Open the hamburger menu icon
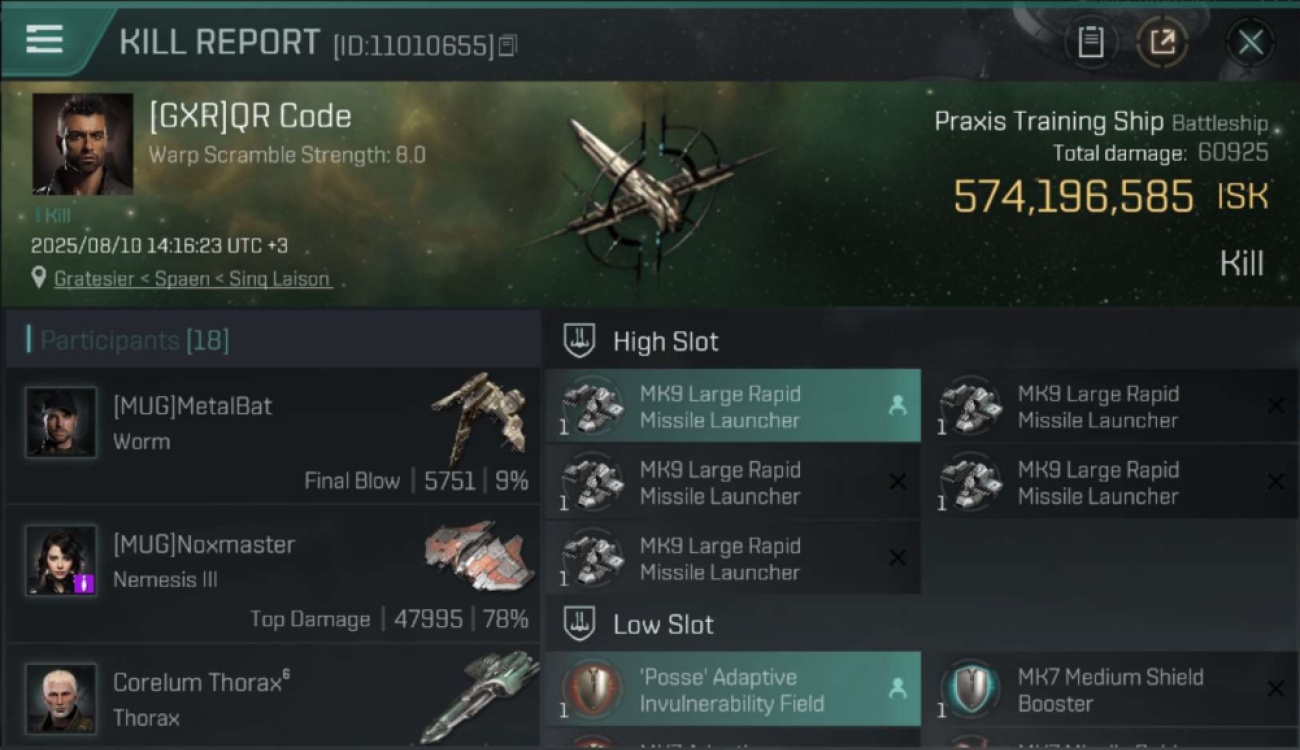The height and width of the screenshot is (750, 1300). click(x=44, y=40)
